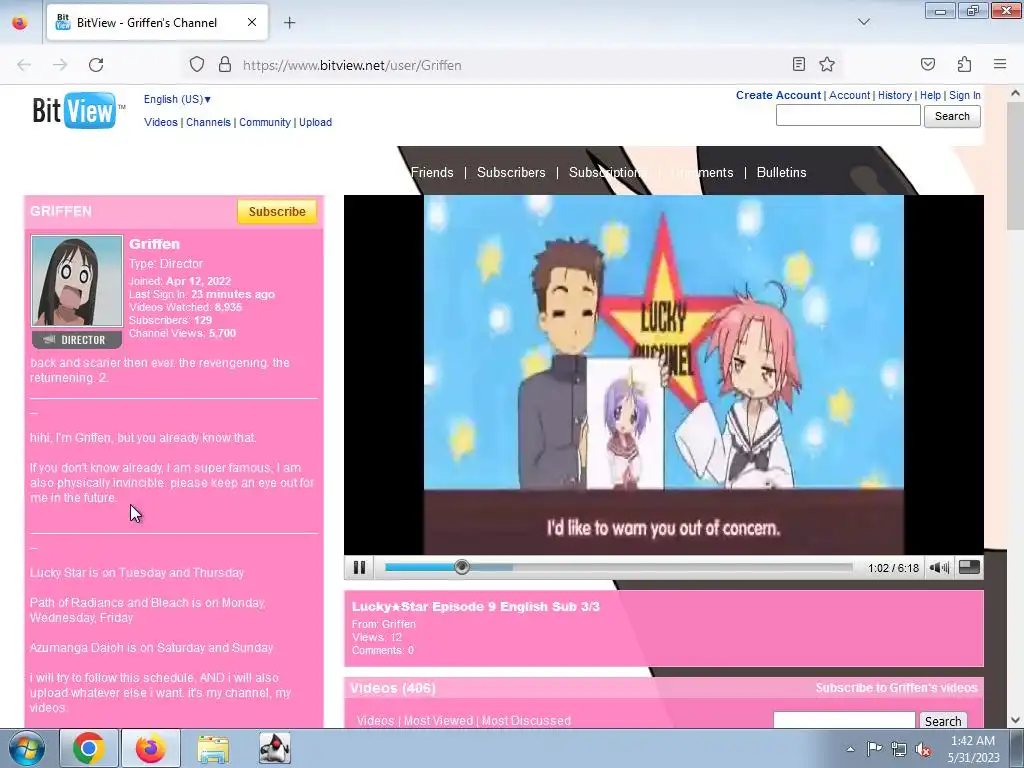
Task: Click the network tray icon
Action: (899, 749)
